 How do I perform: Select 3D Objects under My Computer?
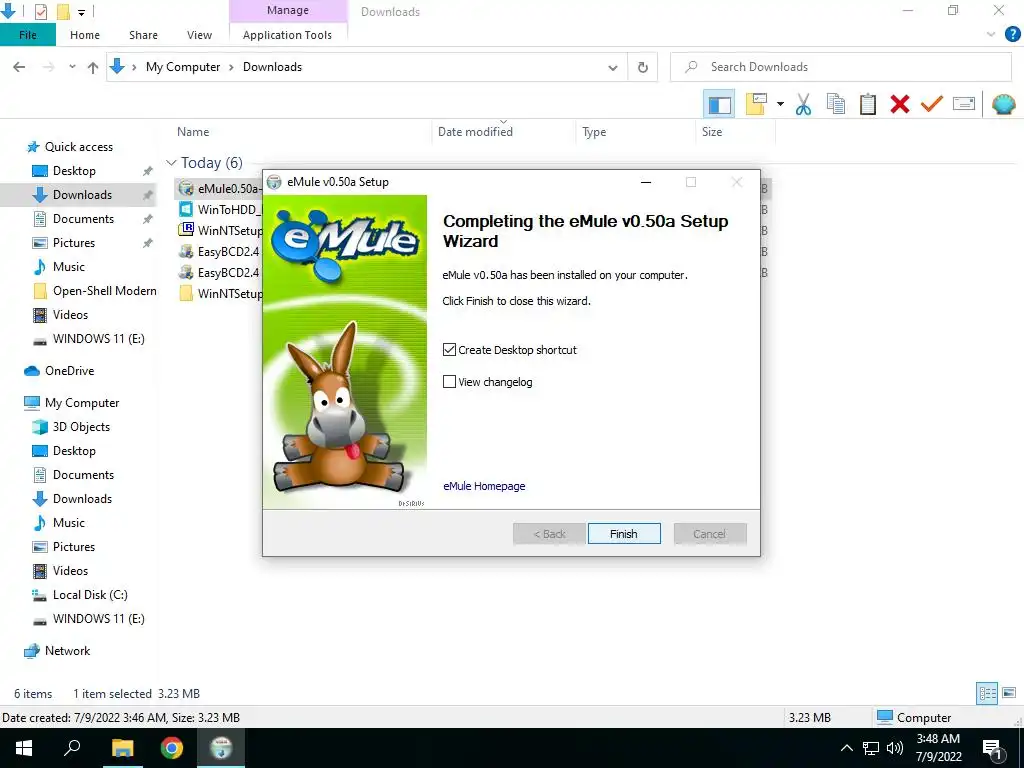point(81,427)
